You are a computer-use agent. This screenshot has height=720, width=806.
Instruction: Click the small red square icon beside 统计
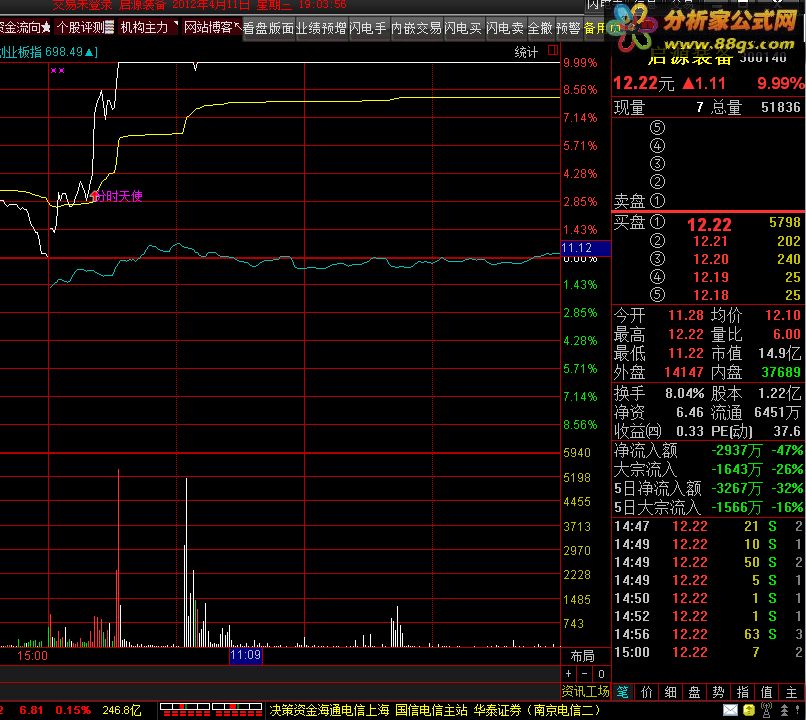coord(553,50)
